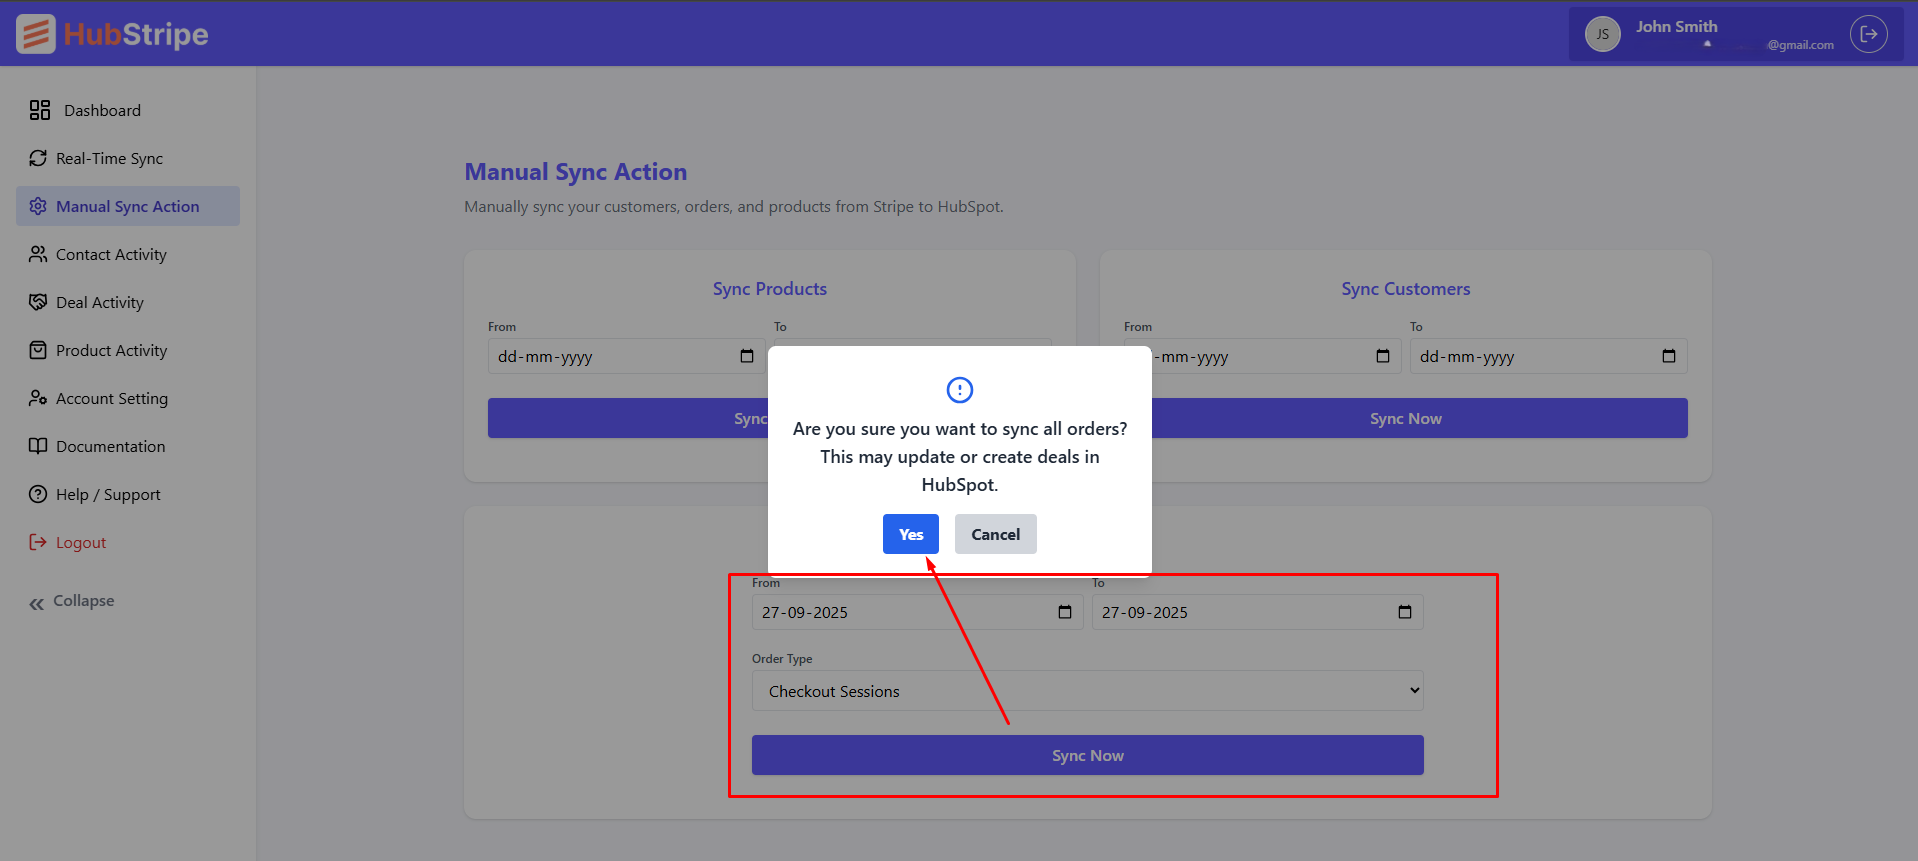The height and width of the screenshot is (861, 1918).
Task: Click the Logout arrow icon in sidebar
Action: [38, 542]
